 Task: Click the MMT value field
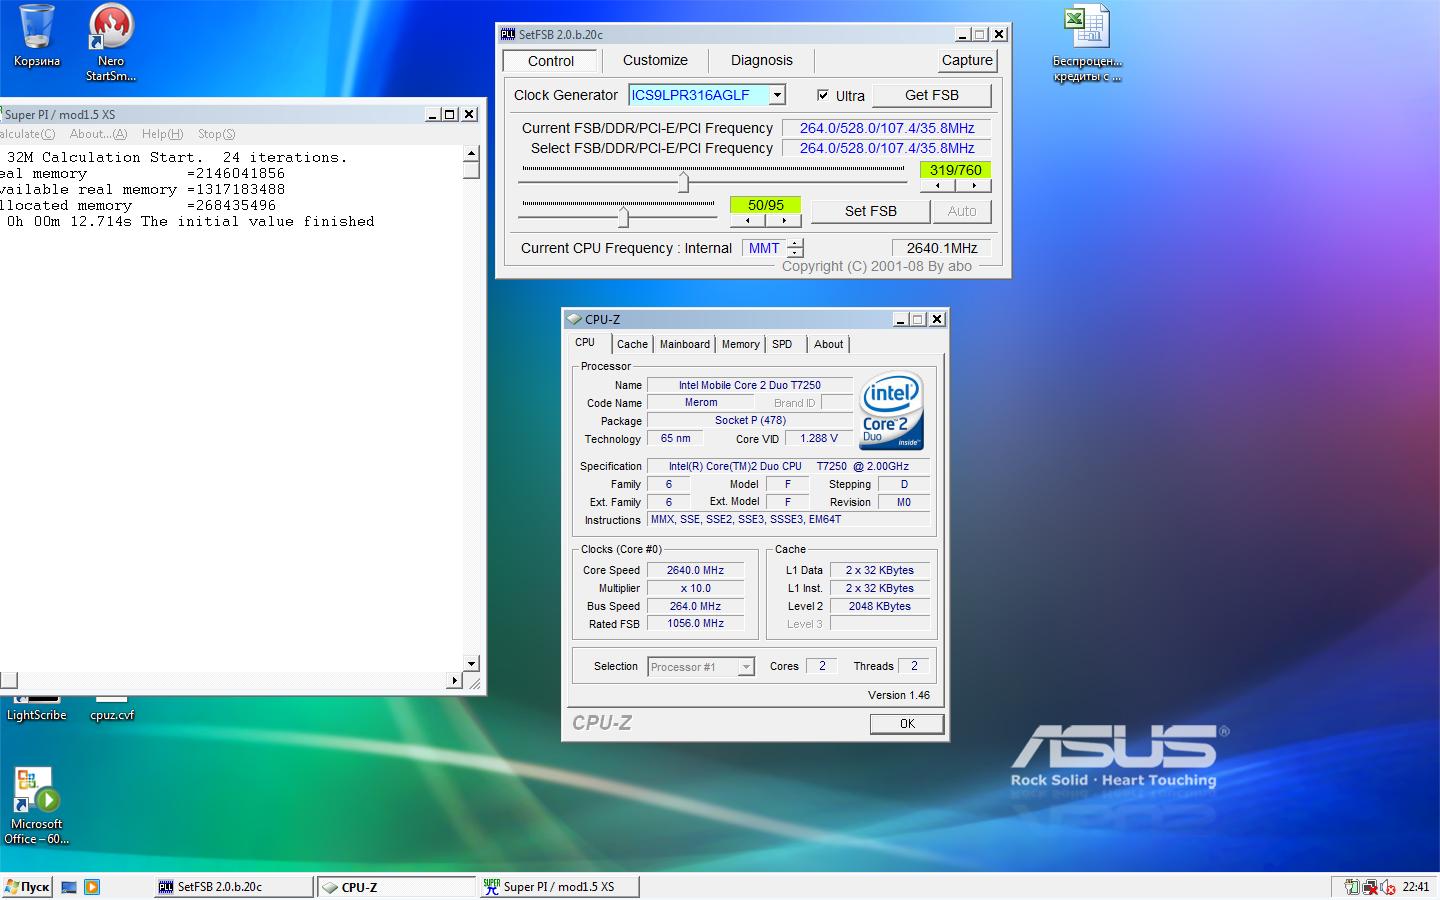coord(764,248)
